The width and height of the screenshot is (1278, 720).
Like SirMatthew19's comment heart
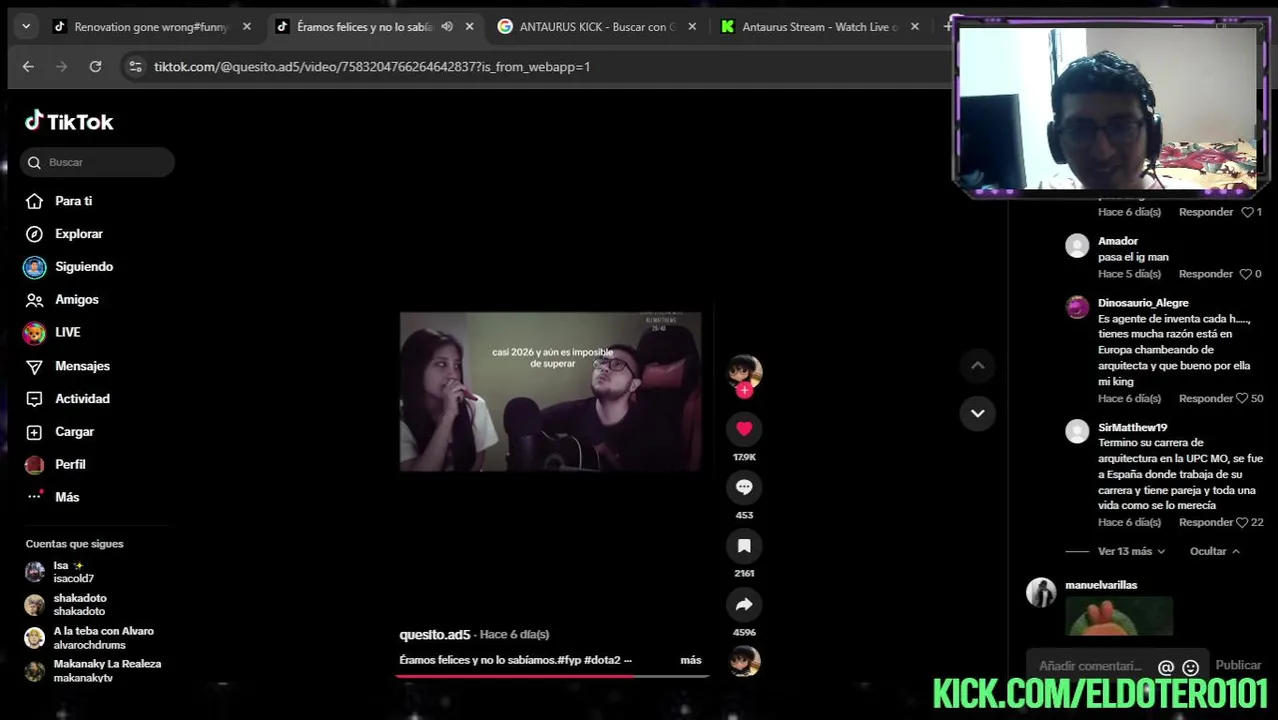tap(1242, 522)
